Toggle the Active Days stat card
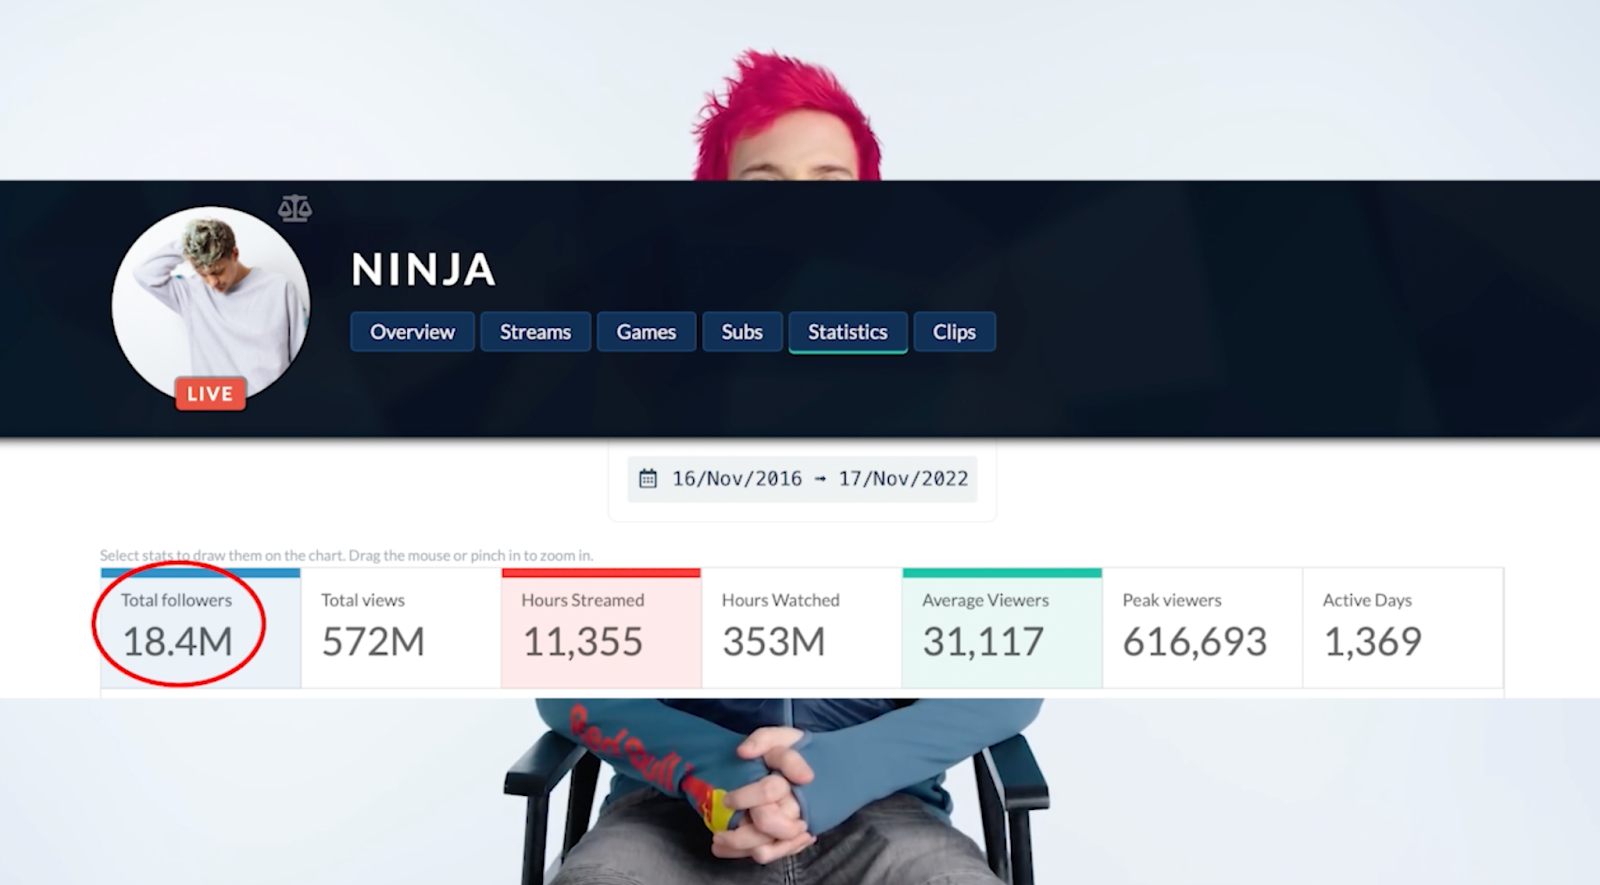 (x=1403, y=628)
